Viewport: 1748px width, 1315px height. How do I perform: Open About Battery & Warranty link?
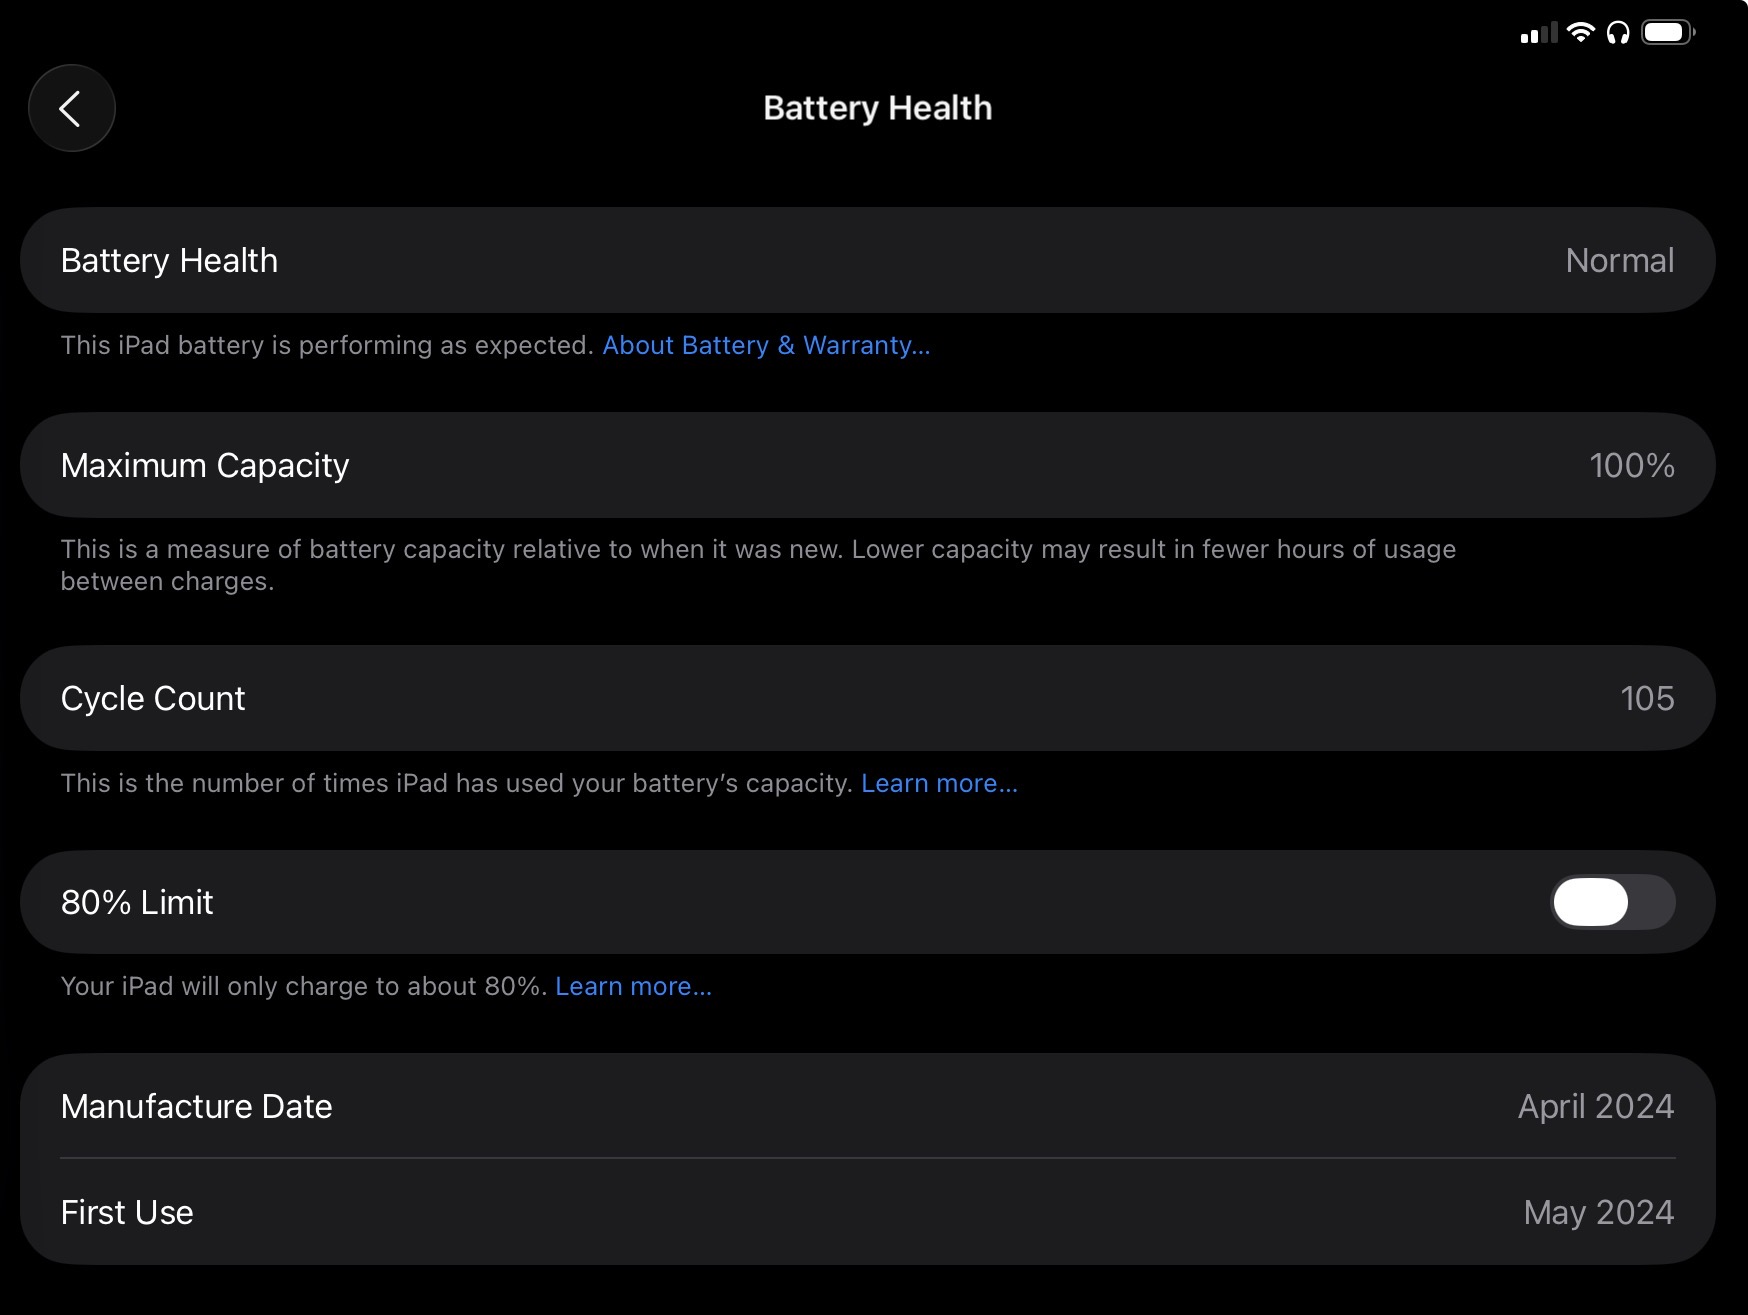(x=766, y=346)
